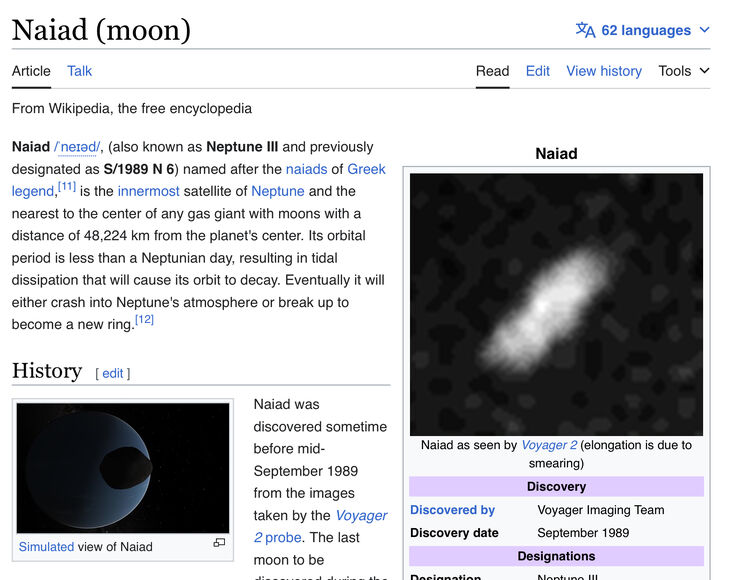This screenshot has width=755, height=580.
Task: Click the Discovered by link
Action: (x=452, y=510)
